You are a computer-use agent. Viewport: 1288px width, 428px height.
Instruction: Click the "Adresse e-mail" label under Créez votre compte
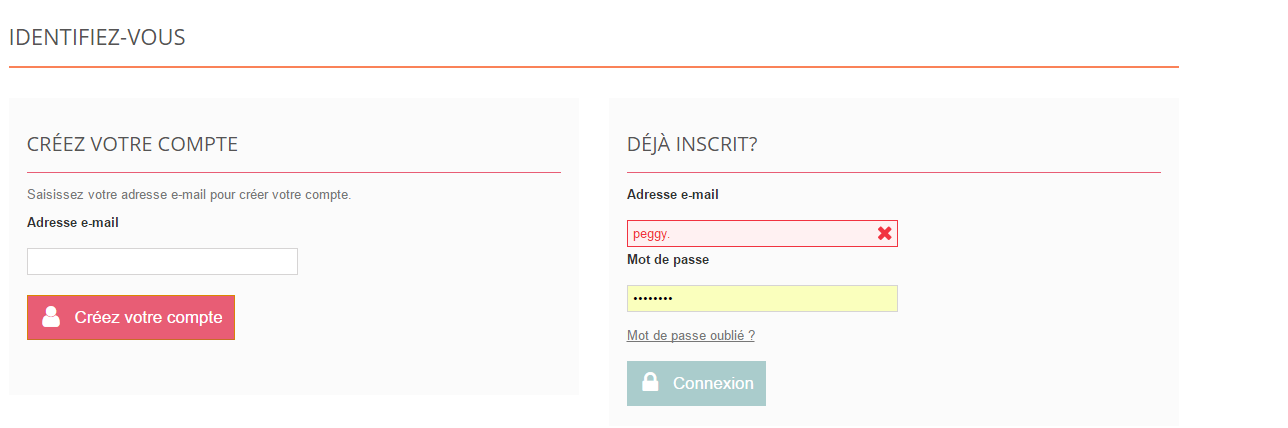coord(73,222)
